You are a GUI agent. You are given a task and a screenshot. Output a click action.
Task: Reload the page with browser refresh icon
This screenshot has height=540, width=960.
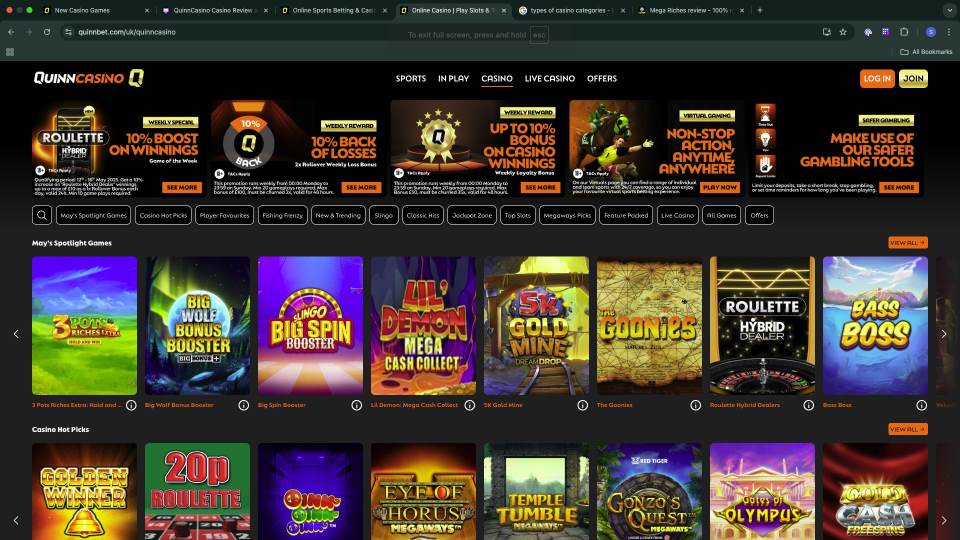[x=47, y=32]
